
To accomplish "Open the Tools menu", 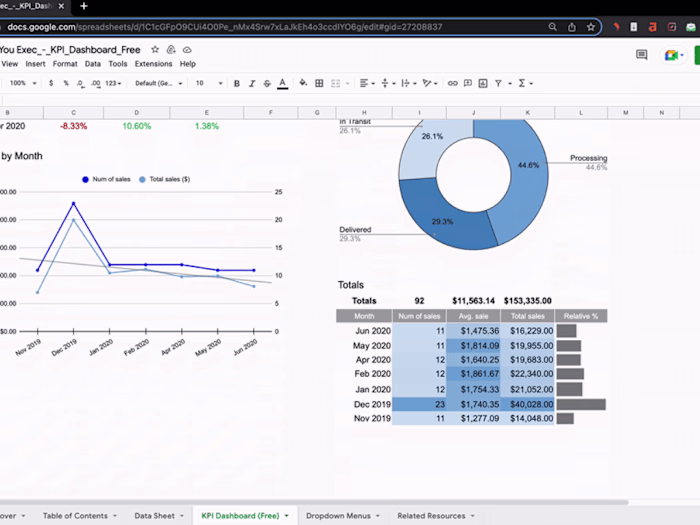I will point(118,64).
